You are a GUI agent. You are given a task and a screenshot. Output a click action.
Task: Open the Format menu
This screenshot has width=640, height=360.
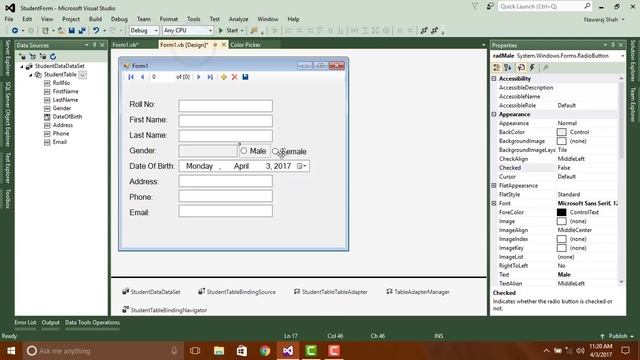pyautogui.click(x=169, y=19)
